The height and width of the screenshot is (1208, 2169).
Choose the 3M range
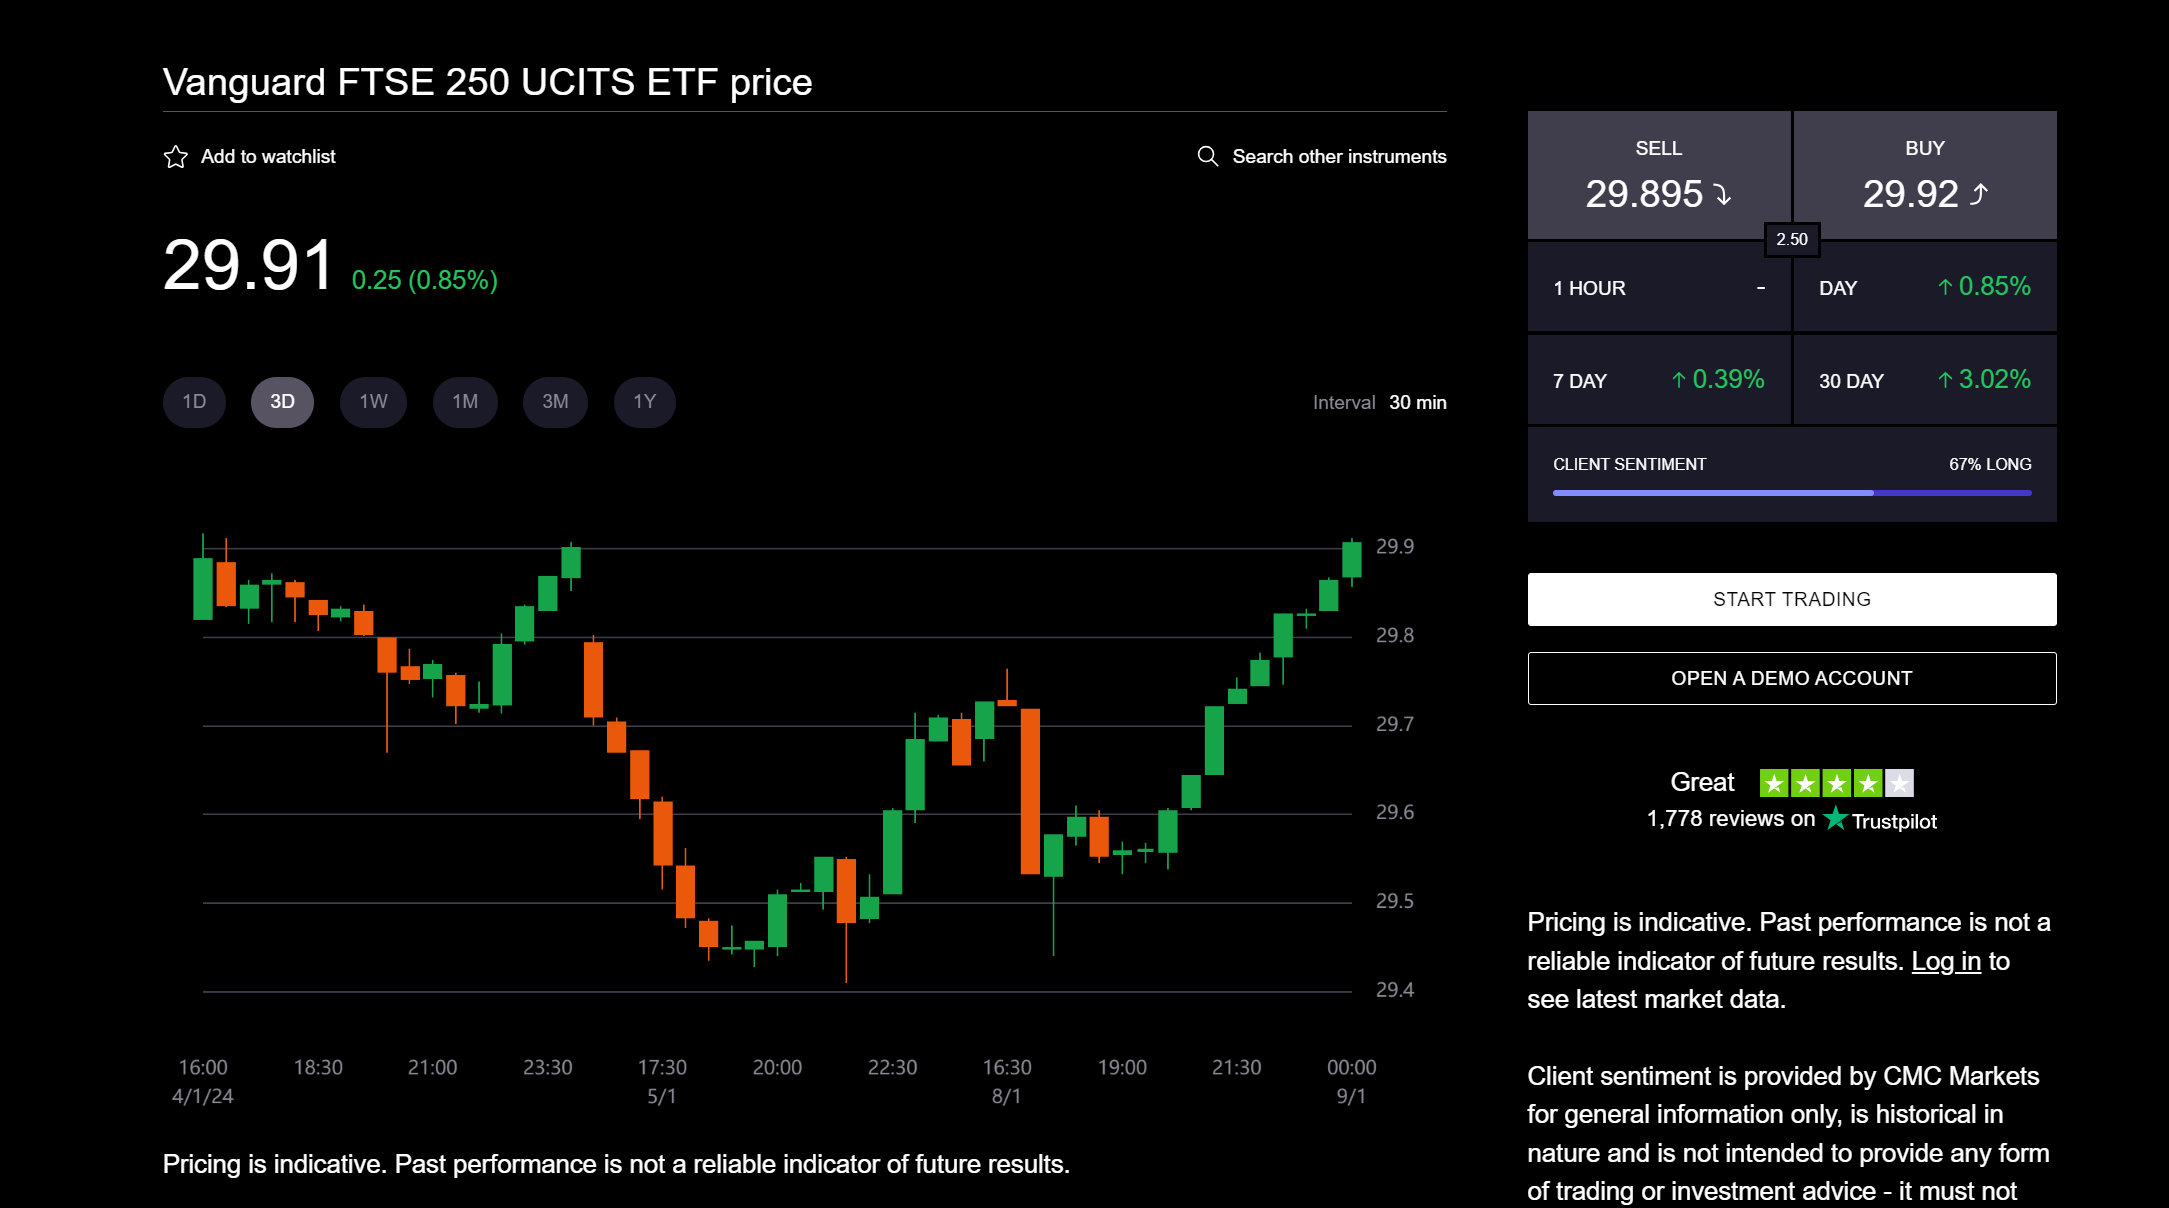(555, 402)
